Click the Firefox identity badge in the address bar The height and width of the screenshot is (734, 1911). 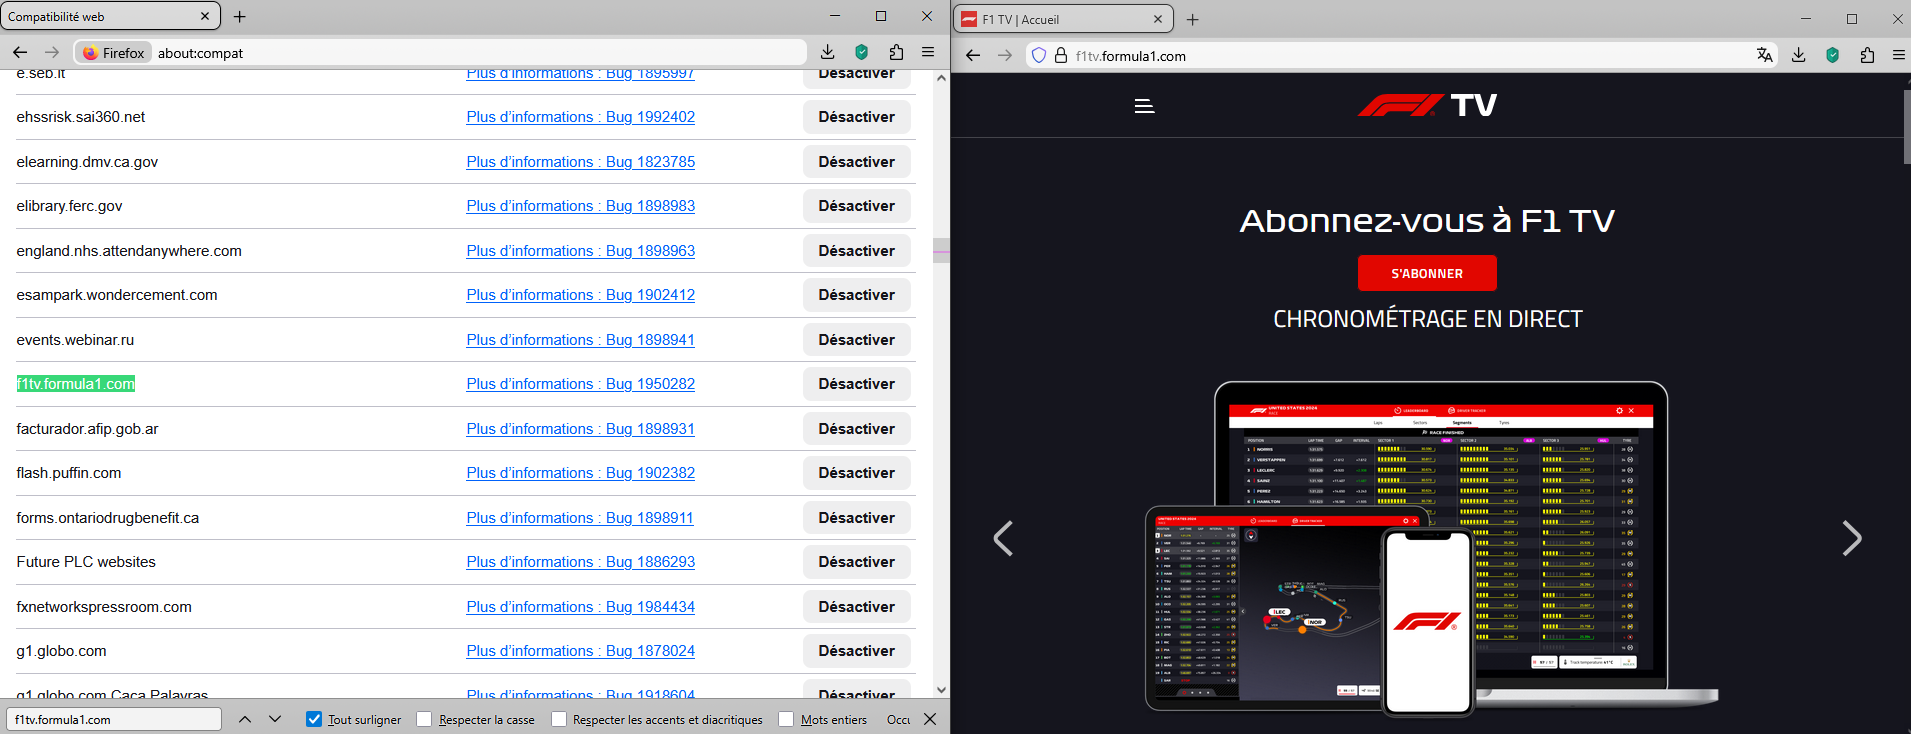point(113,53)
